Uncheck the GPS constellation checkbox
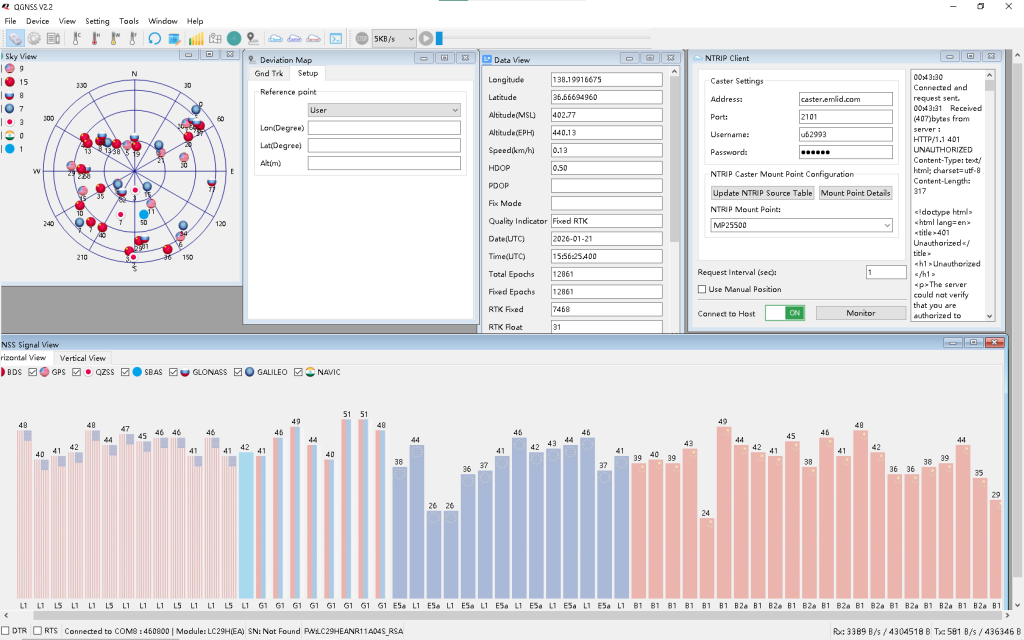Image resolution: width=1024 pixels, height=640 pixels. tap(33, 372)
